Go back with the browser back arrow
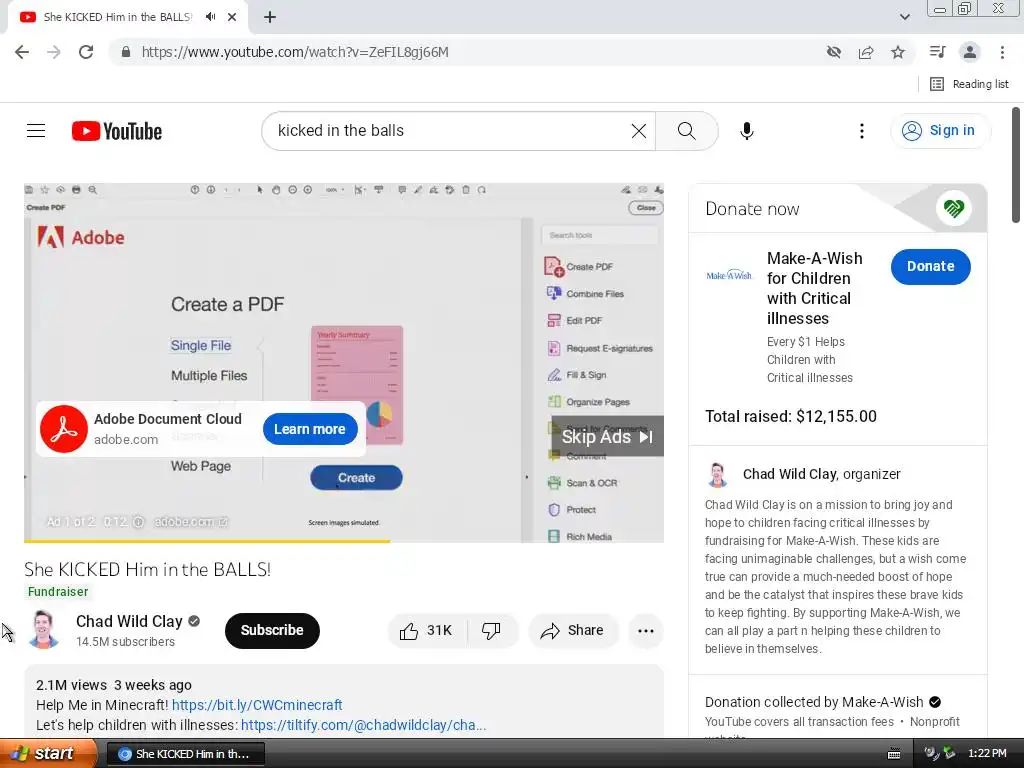The width and height of the screenshot is (1024, 768). click(x=22, y=52)
